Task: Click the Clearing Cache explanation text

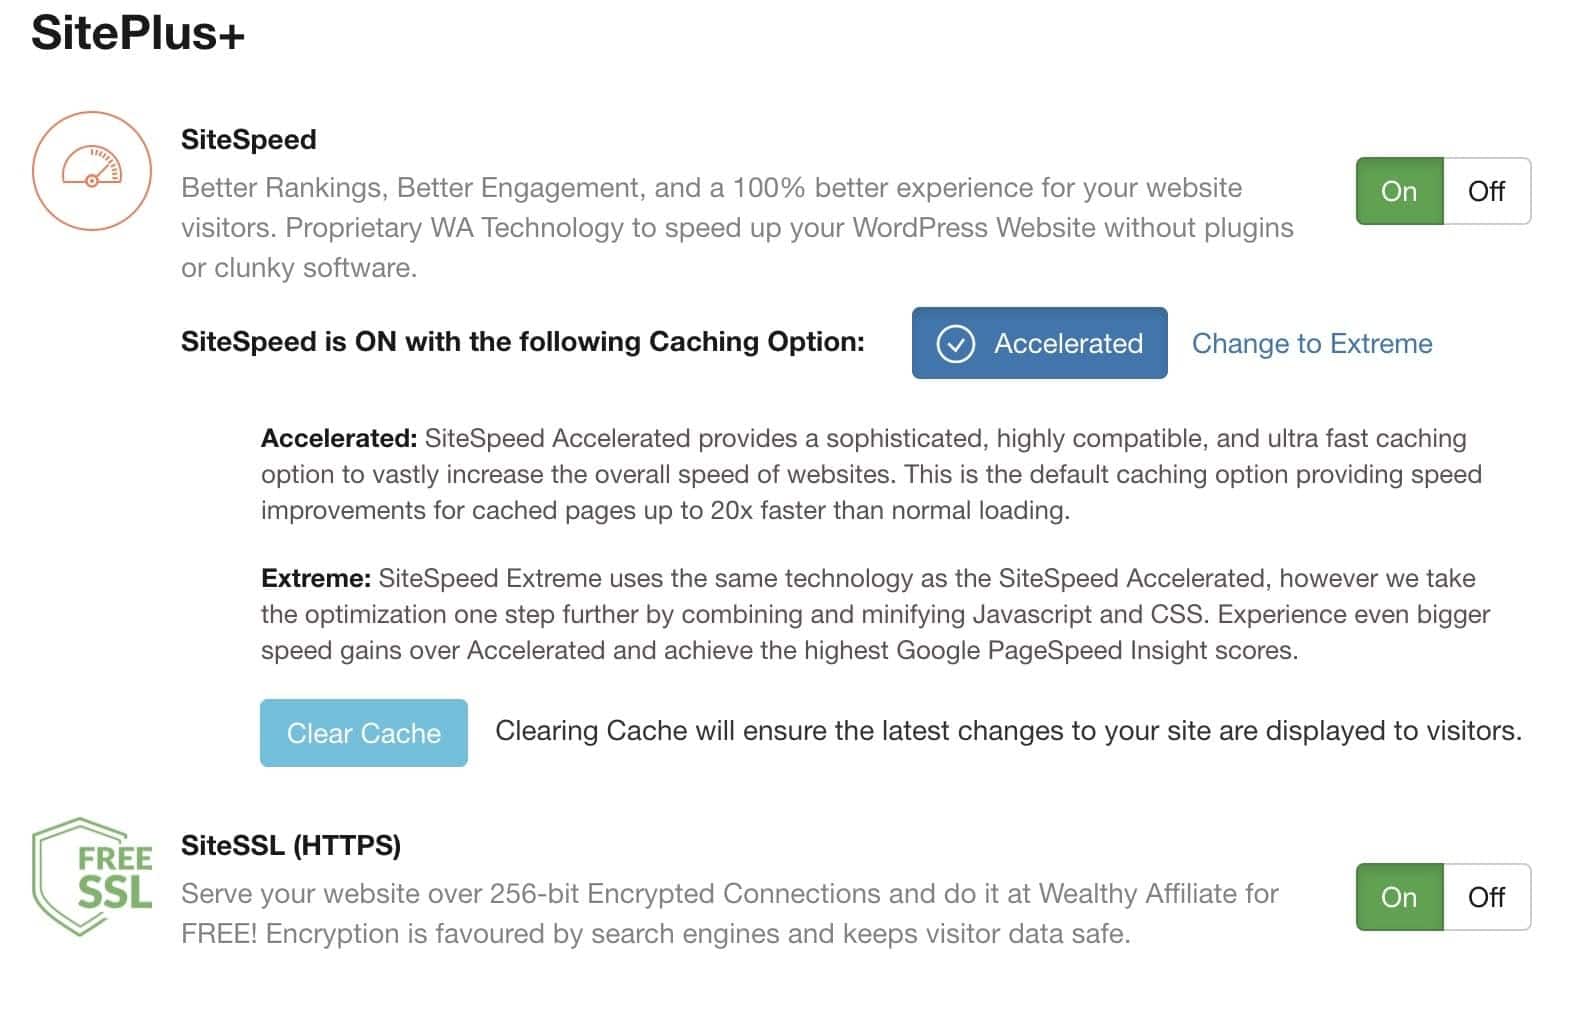Action: (1009, 731)
